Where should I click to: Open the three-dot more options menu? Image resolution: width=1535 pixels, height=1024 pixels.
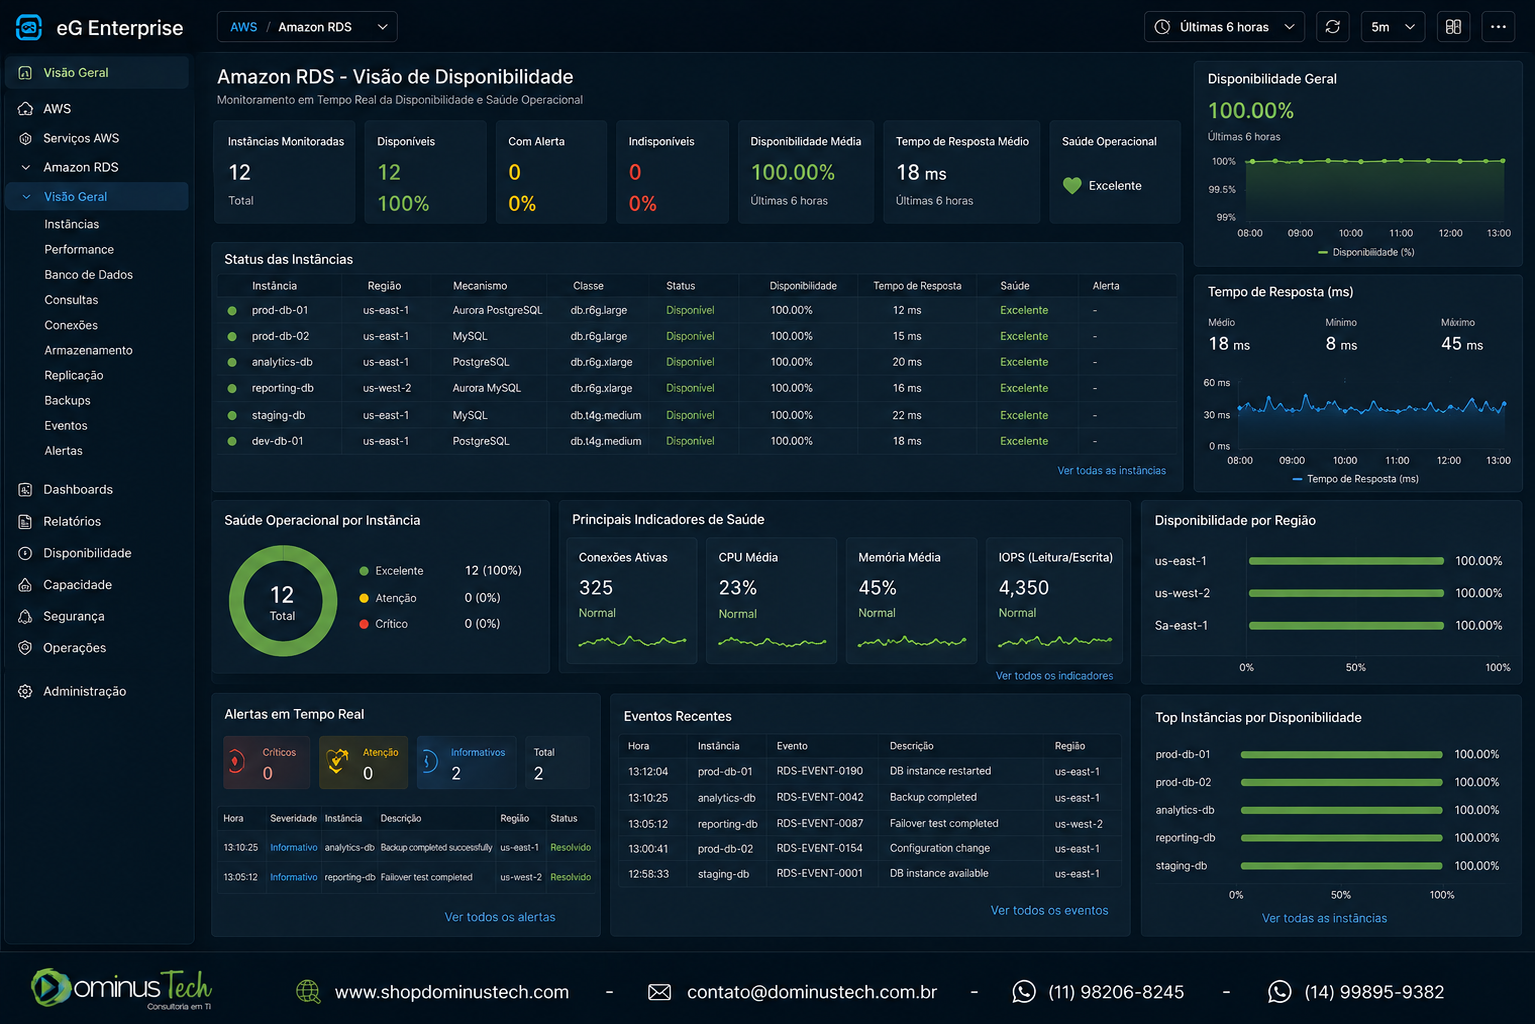click(1498, 27)
